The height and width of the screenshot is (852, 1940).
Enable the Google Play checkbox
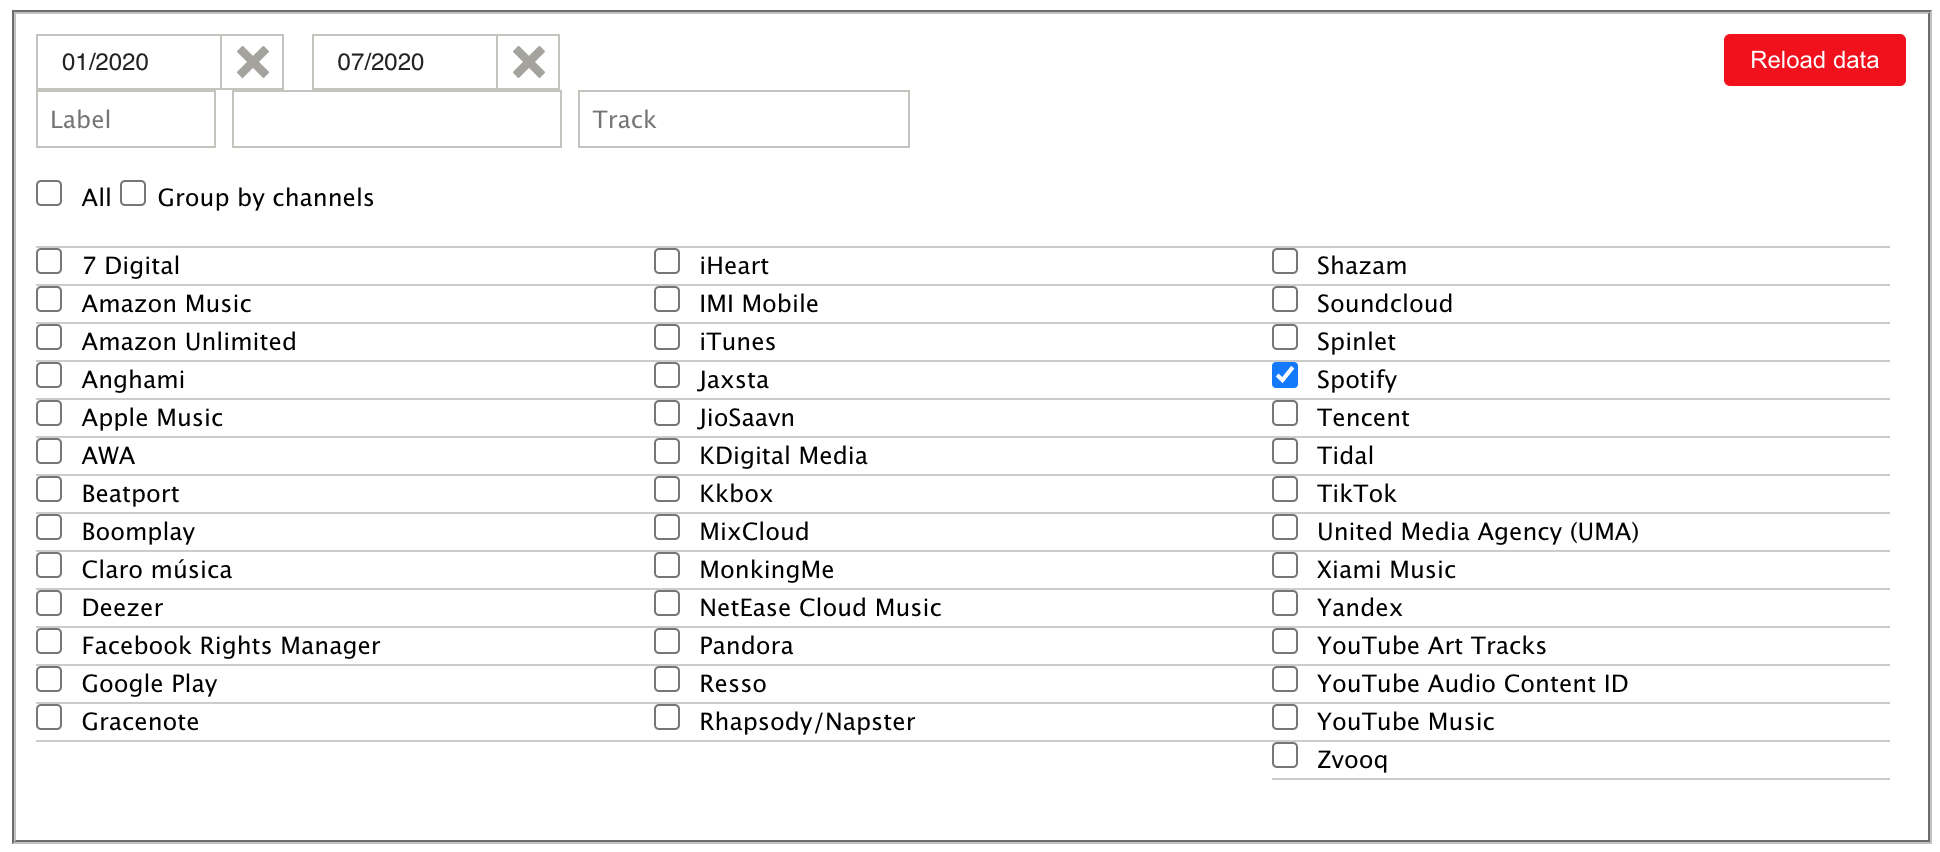pyautogui.click(x=49, y=679)
